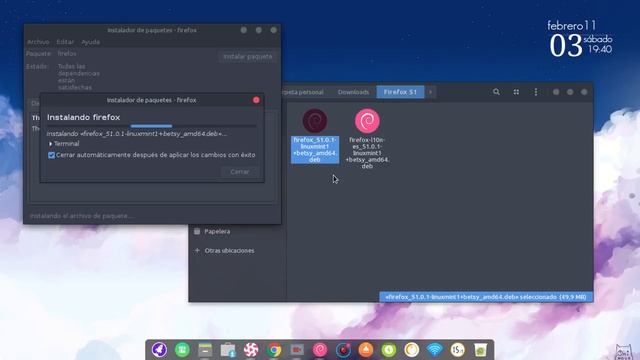Select the firefox-l10n-es deb file icon

[x=367, y=121]
